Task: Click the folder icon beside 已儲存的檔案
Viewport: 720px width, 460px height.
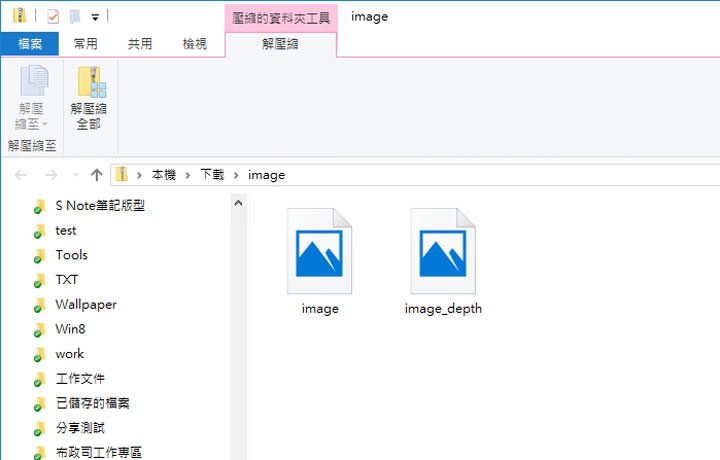Action: (40, 404)
